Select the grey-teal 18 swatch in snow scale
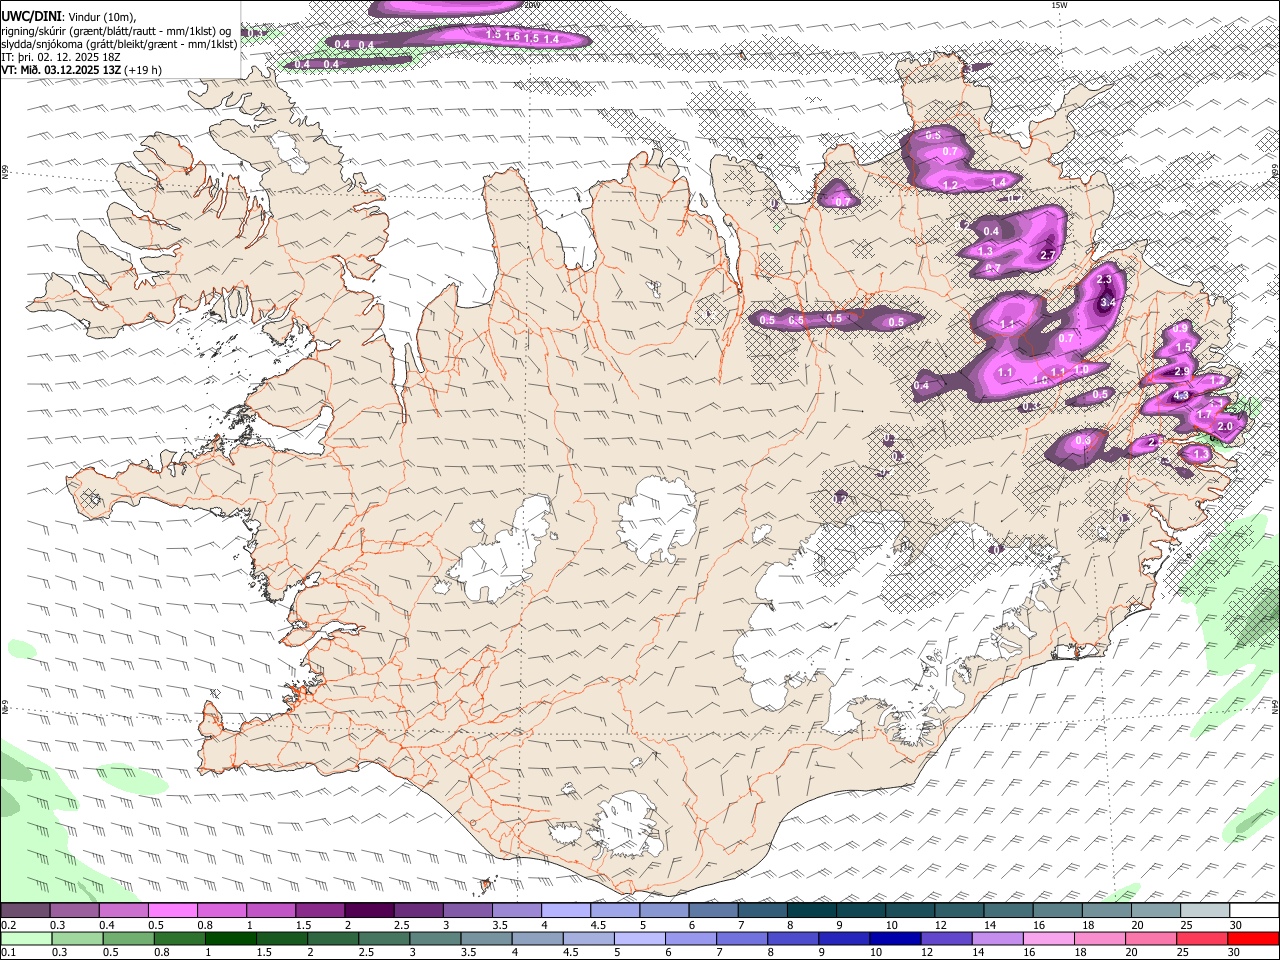1280x960 pixels. point(1106,910)
